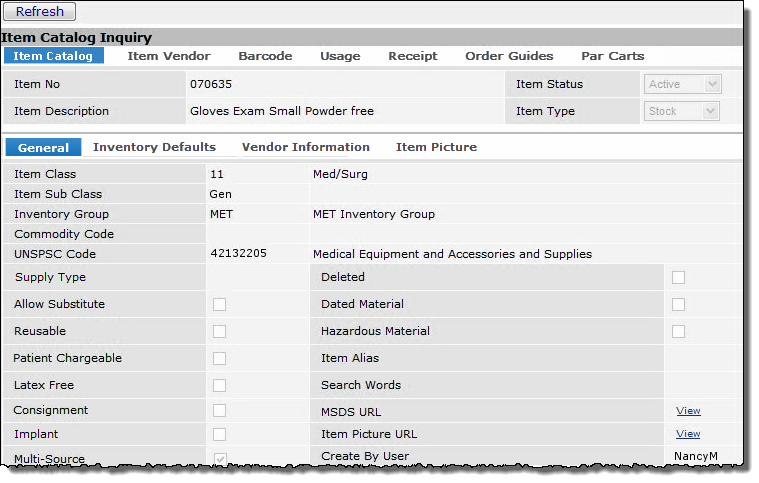
Task: Enable the Reusable checkbox
Action: (x=219, y=332)
